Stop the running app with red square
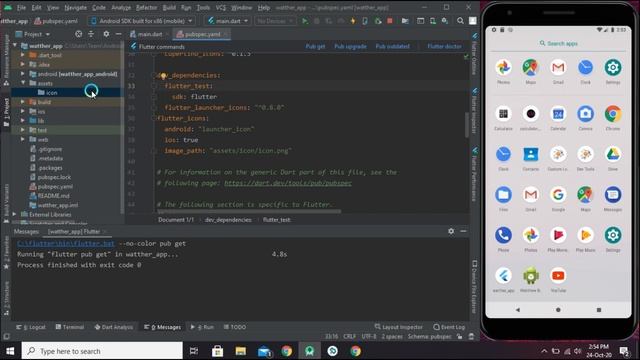This screenshot has width=640, height=360. tap(390, 21)
